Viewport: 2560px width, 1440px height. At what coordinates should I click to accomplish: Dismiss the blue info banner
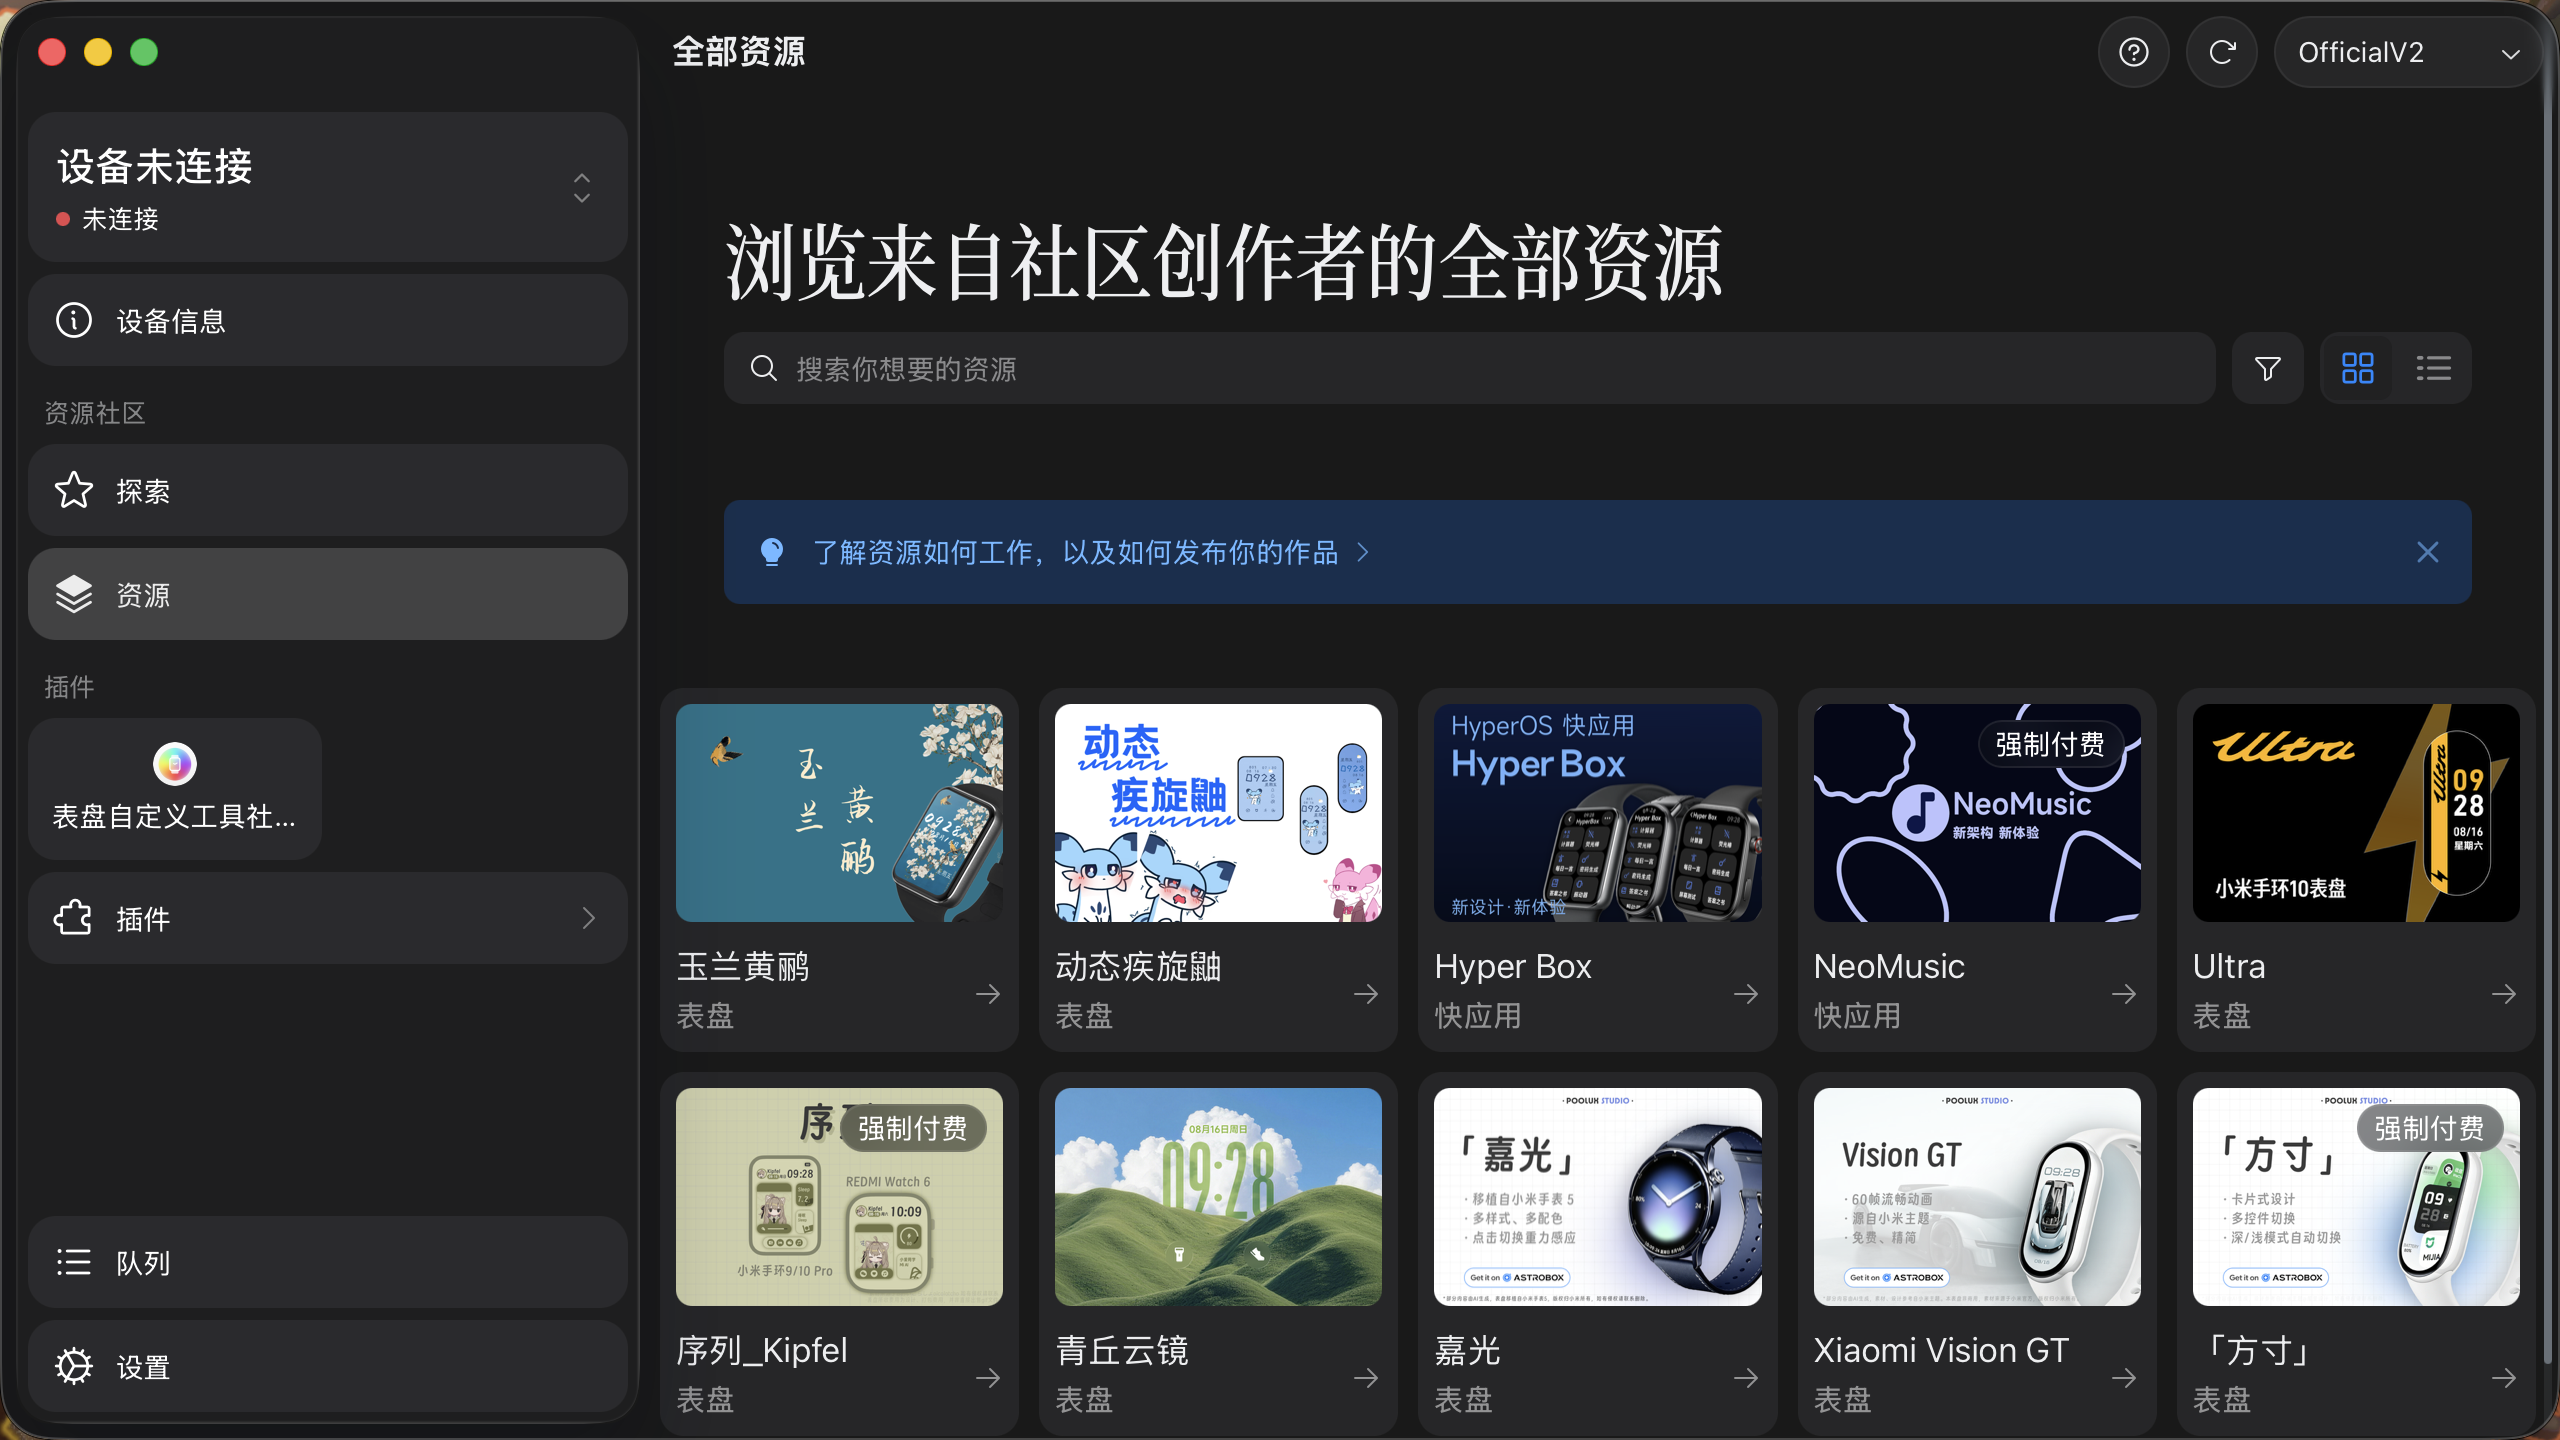2427,552
